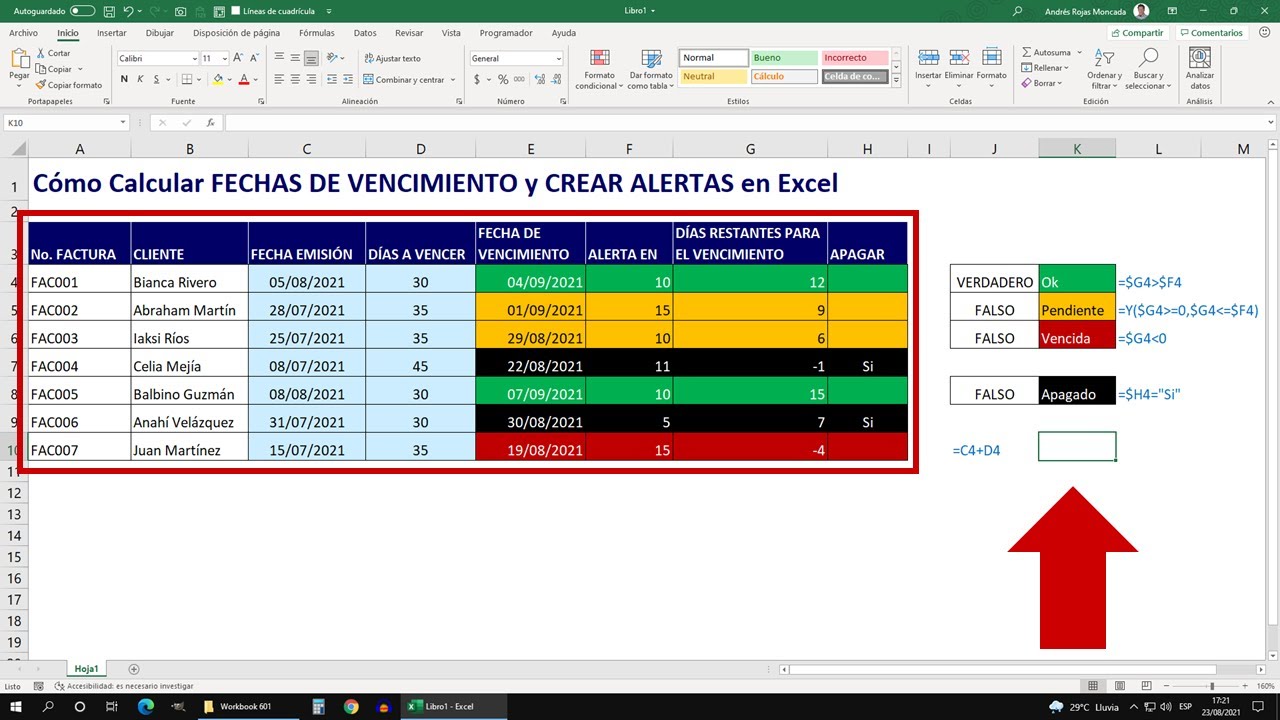Open the Archivo menu
Screen dimensions: 1280x720
(x=23, y=33)
